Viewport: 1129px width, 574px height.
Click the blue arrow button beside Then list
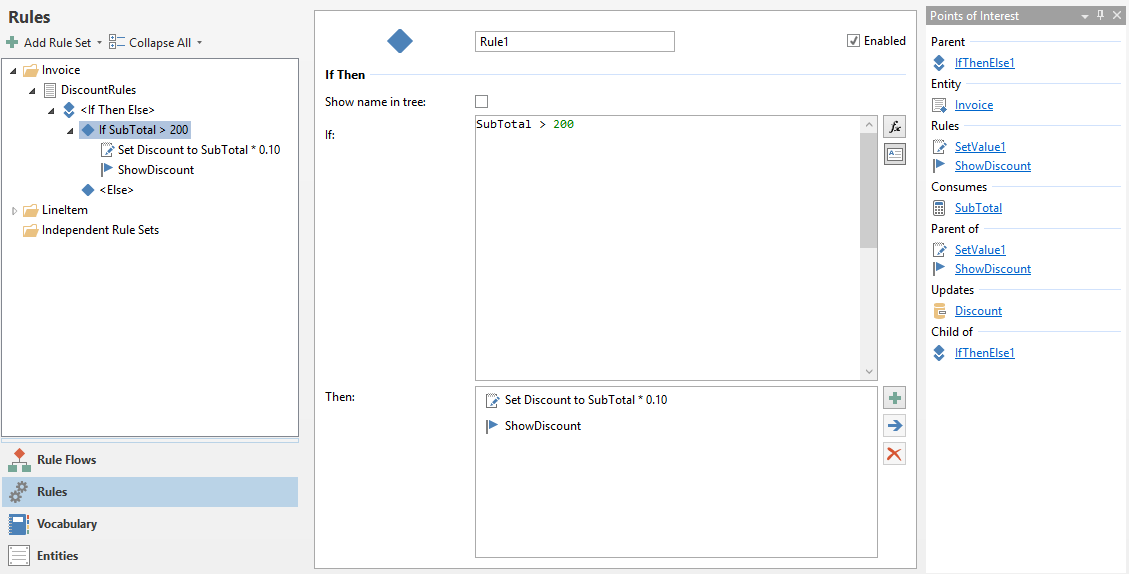pos(895,426)
